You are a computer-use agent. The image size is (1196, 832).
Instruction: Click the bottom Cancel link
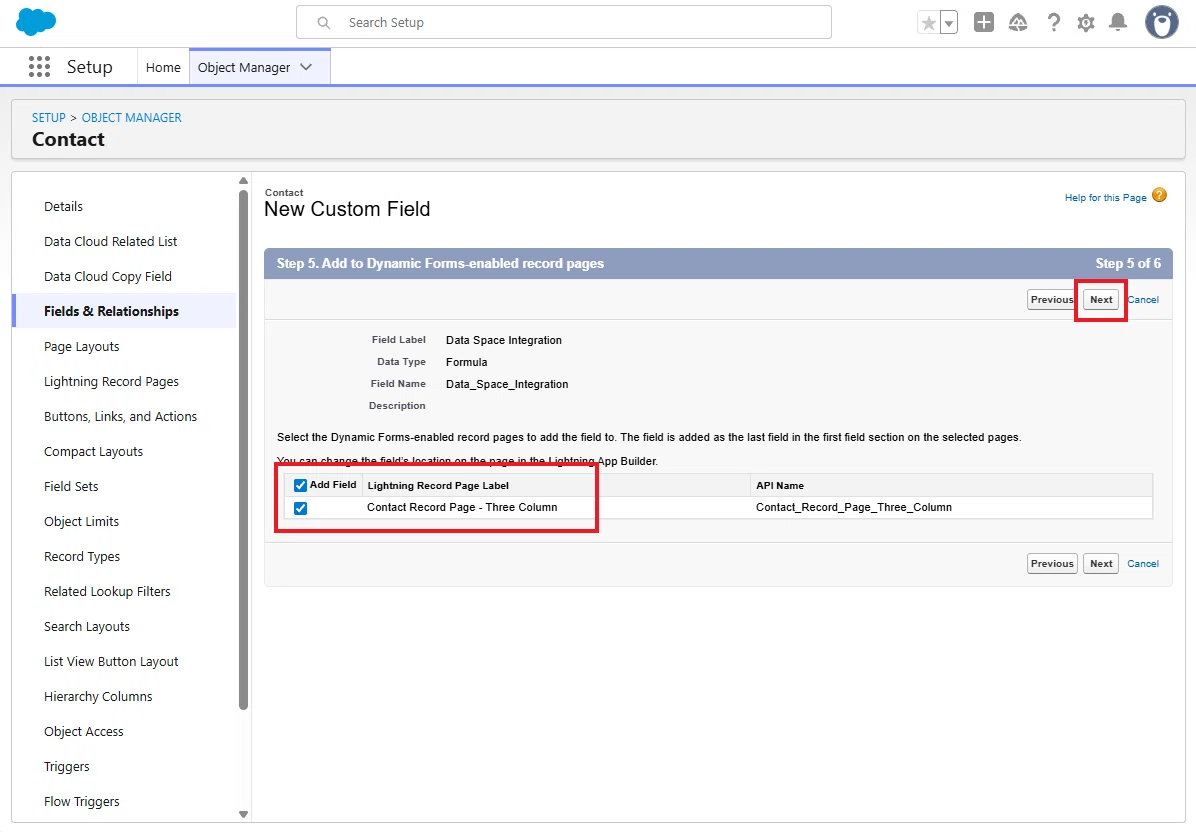pyautogui.click(x=1143, y=564)
